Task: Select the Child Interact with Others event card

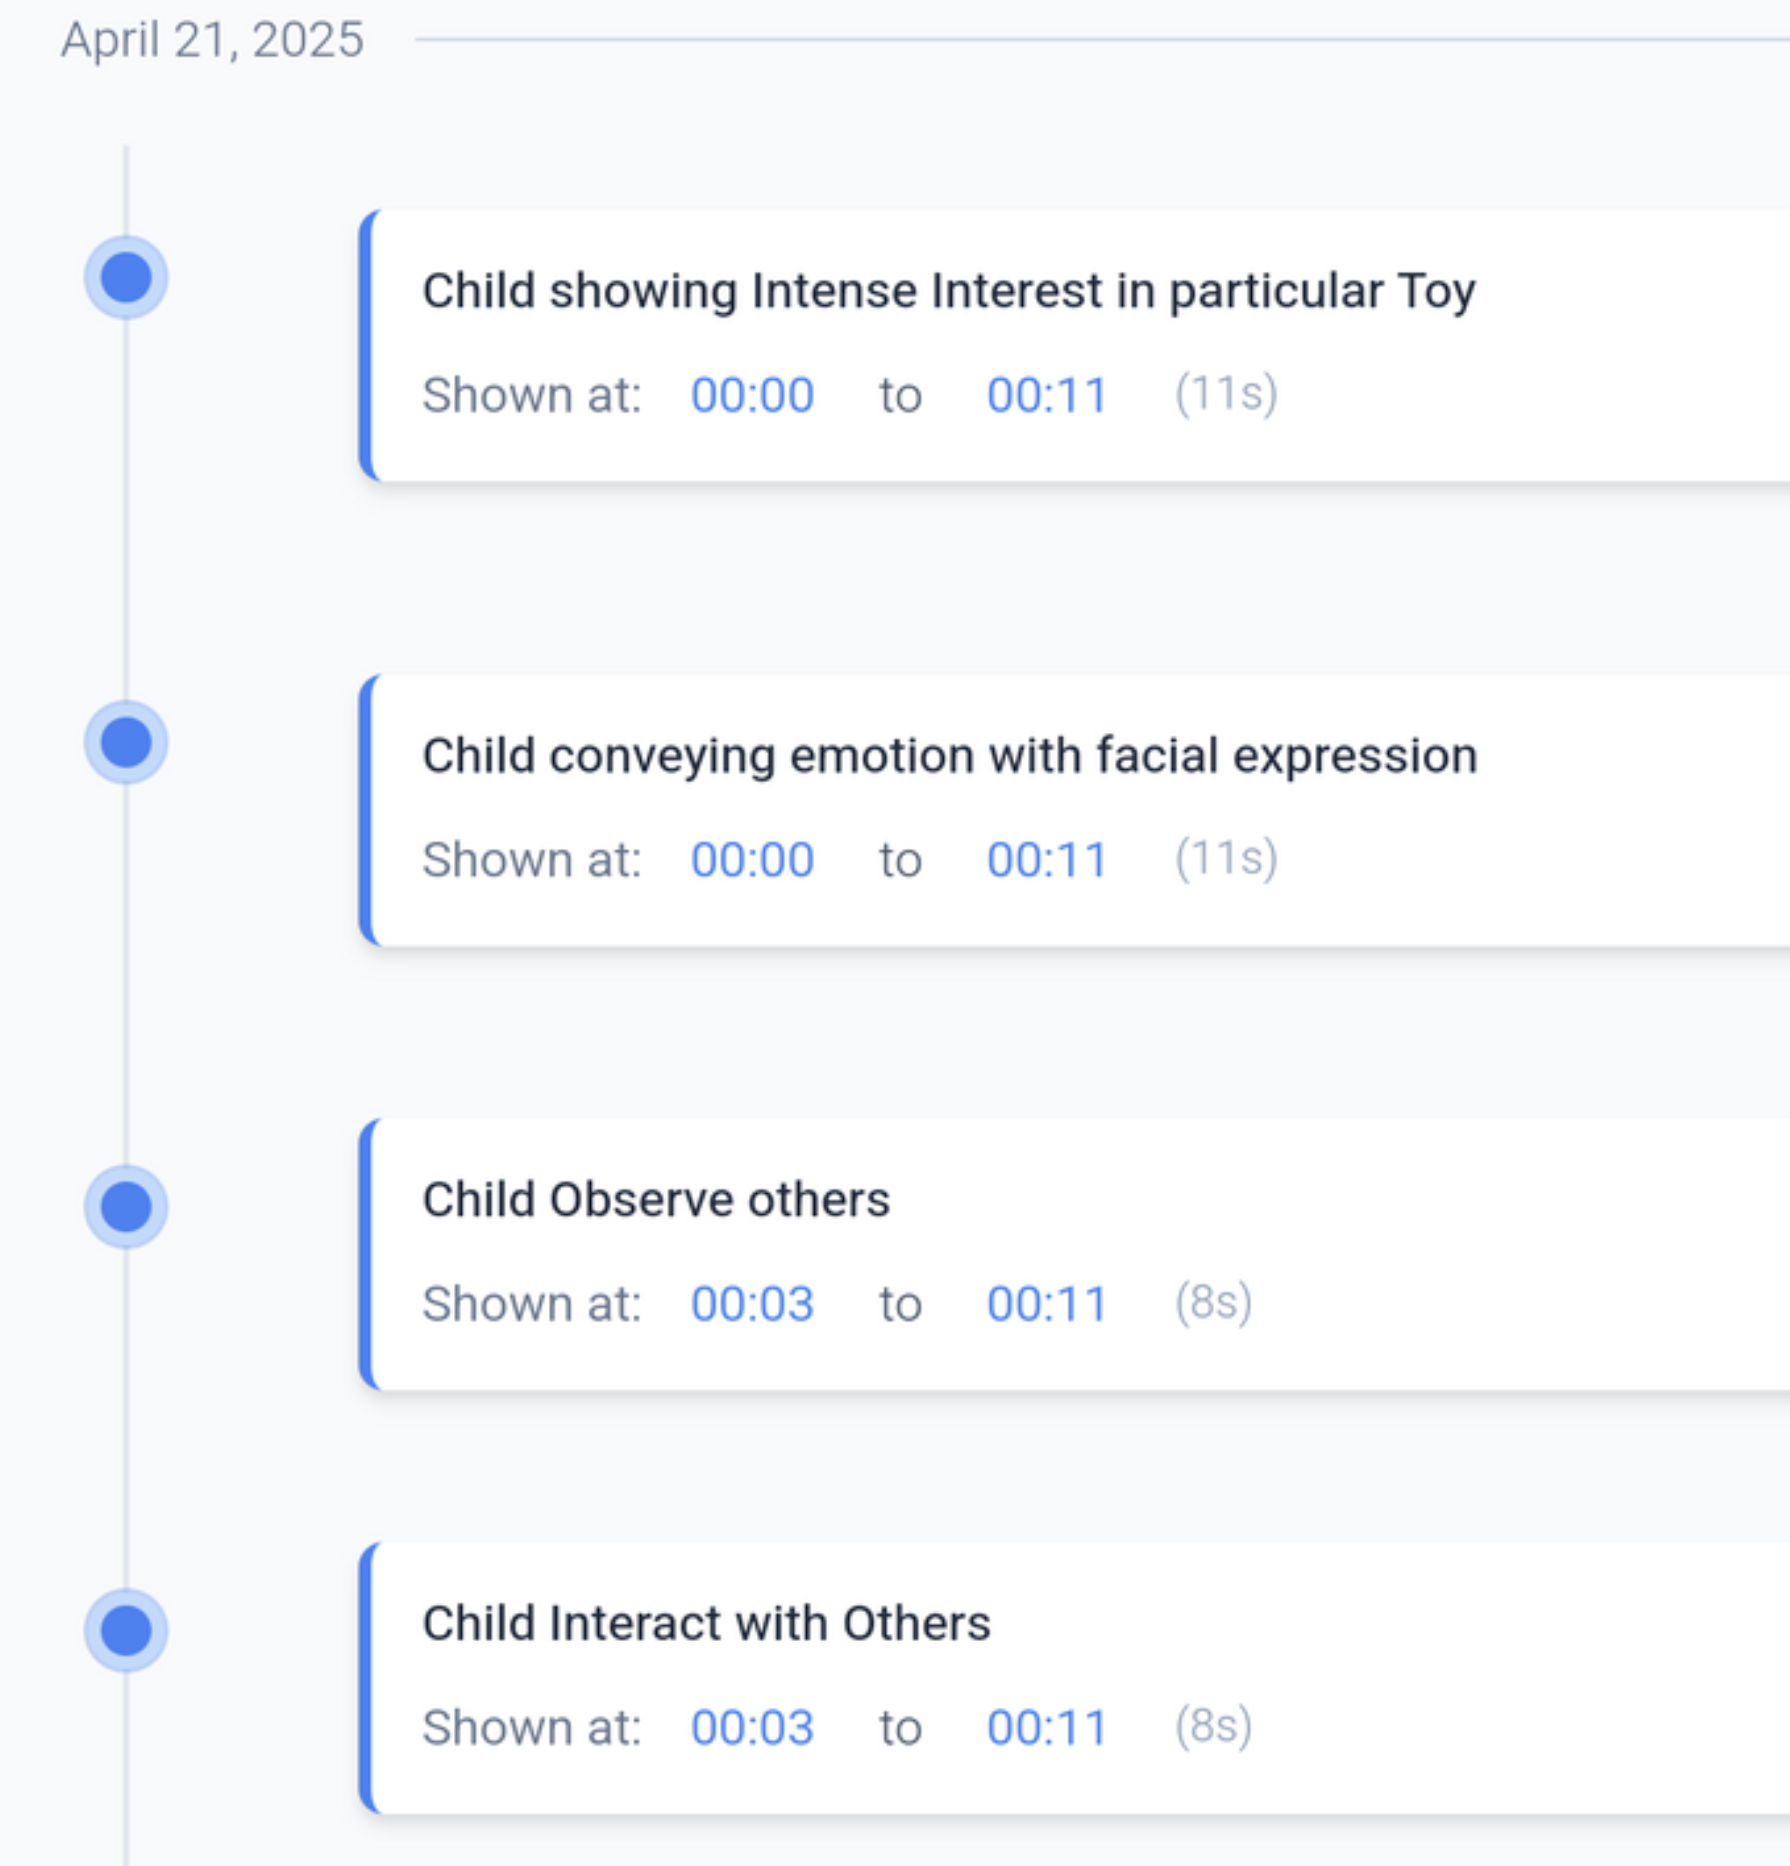Action: (706, 1623)
